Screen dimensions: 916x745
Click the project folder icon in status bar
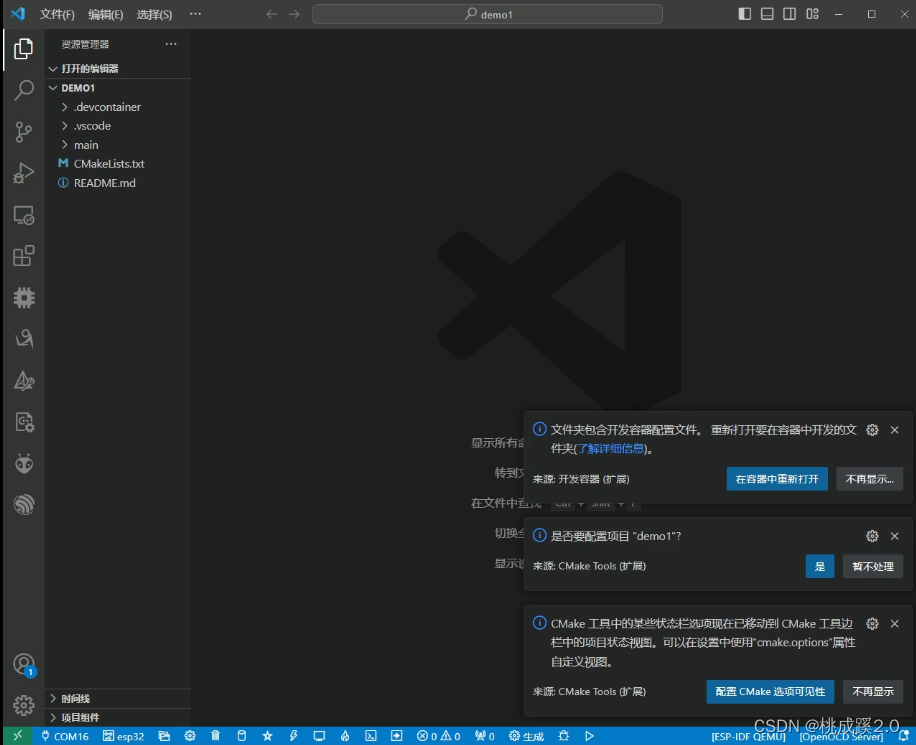tap(164, 736)
